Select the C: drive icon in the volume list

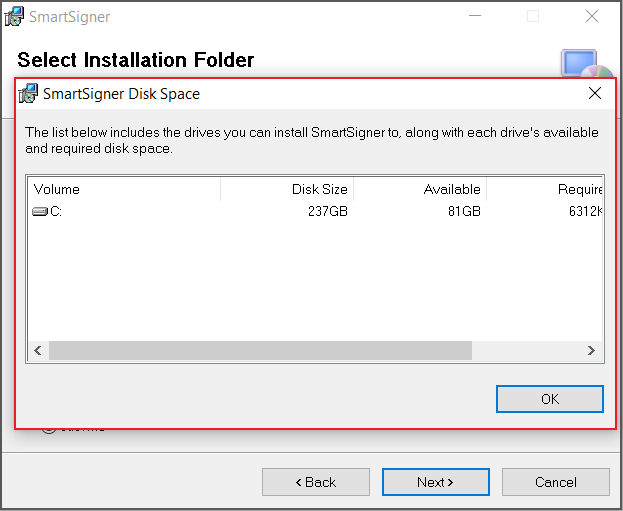click(39, 211)
